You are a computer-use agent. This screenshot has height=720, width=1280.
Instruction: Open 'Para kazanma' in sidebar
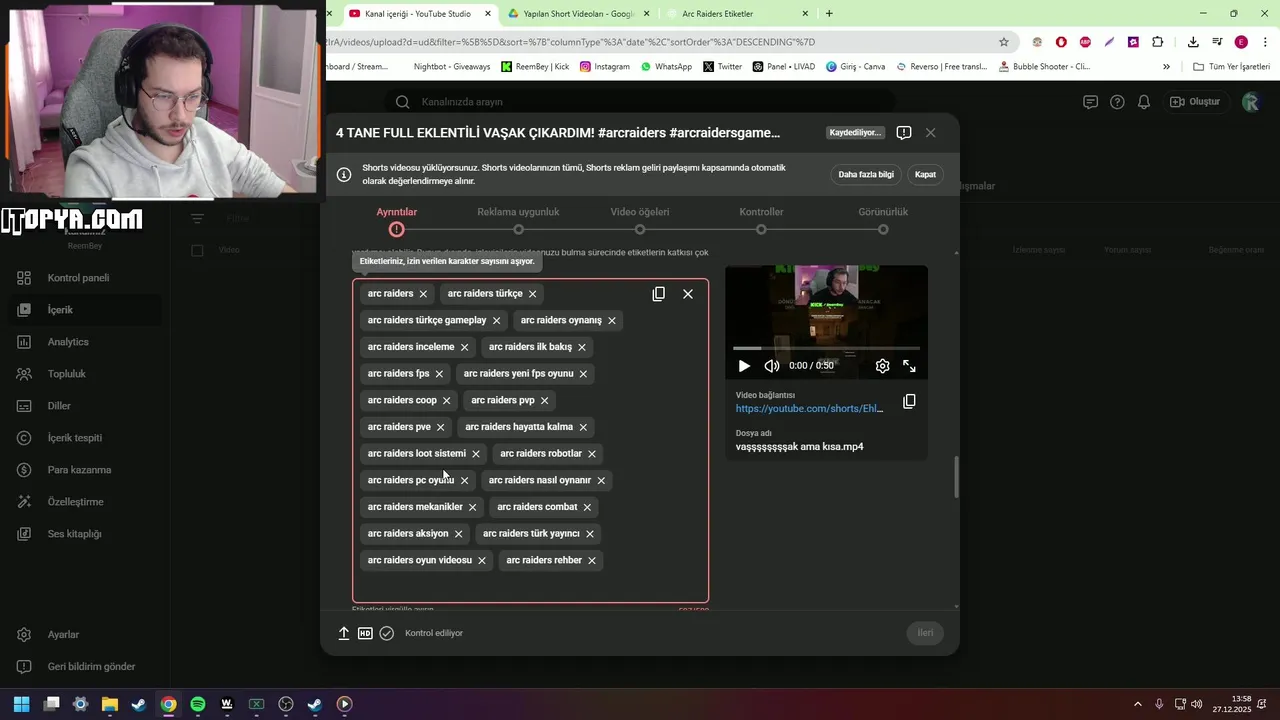(x=84, y=470)
